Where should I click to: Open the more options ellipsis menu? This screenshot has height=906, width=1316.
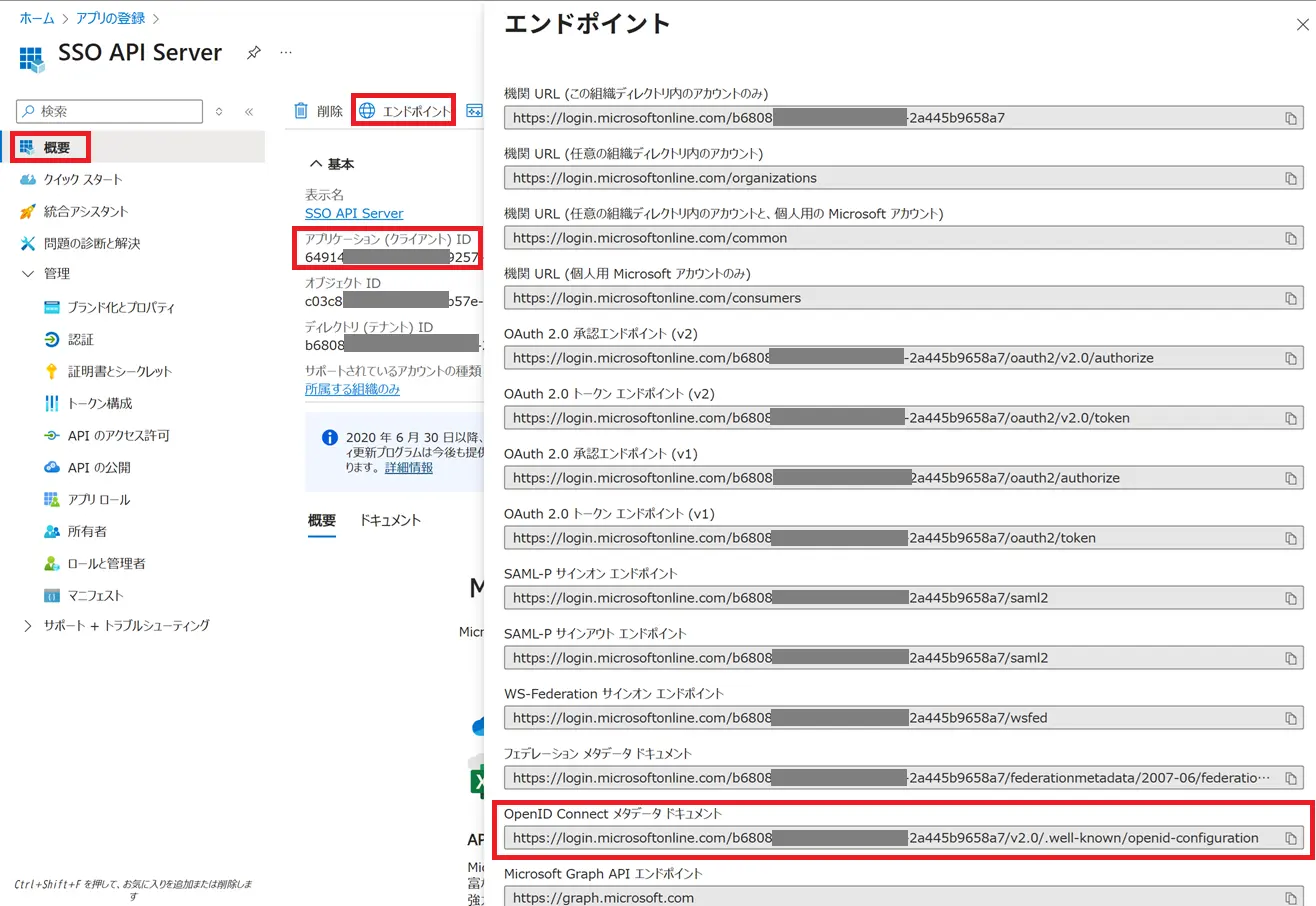pos(286,52)
